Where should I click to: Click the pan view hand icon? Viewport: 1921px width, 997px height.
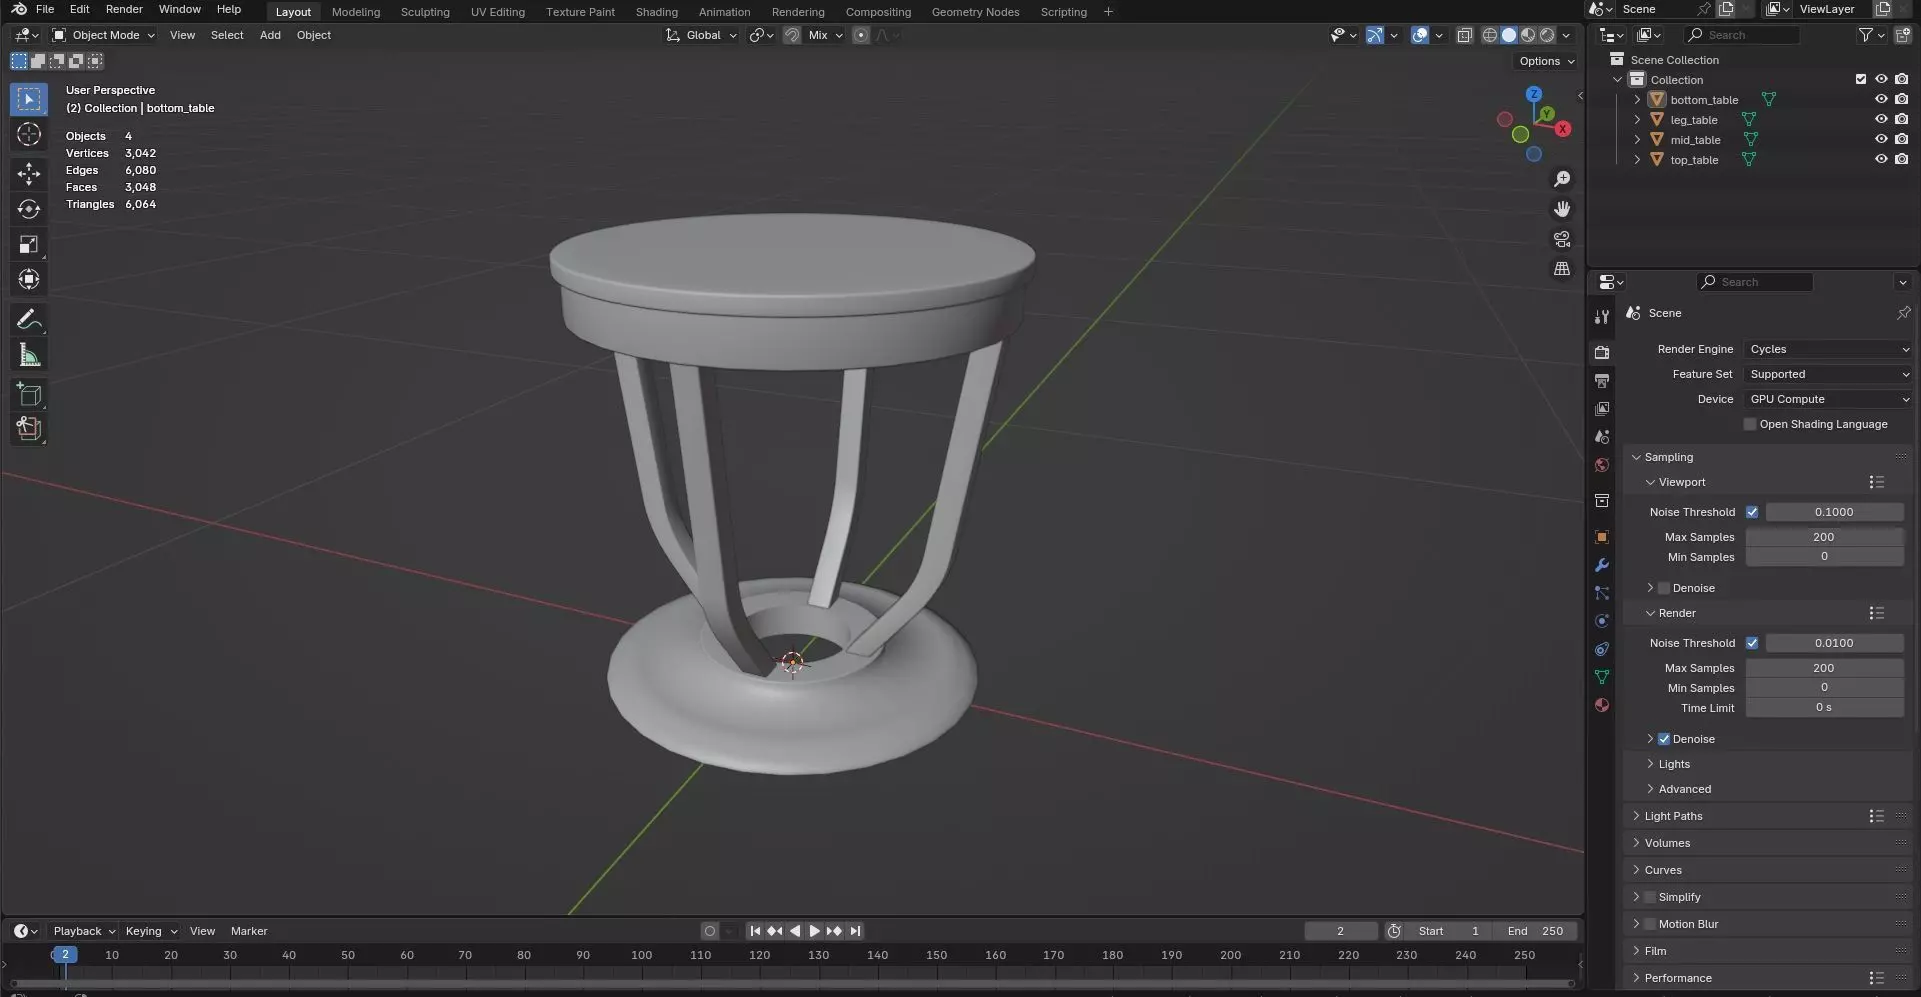[x=1562, y=209]
